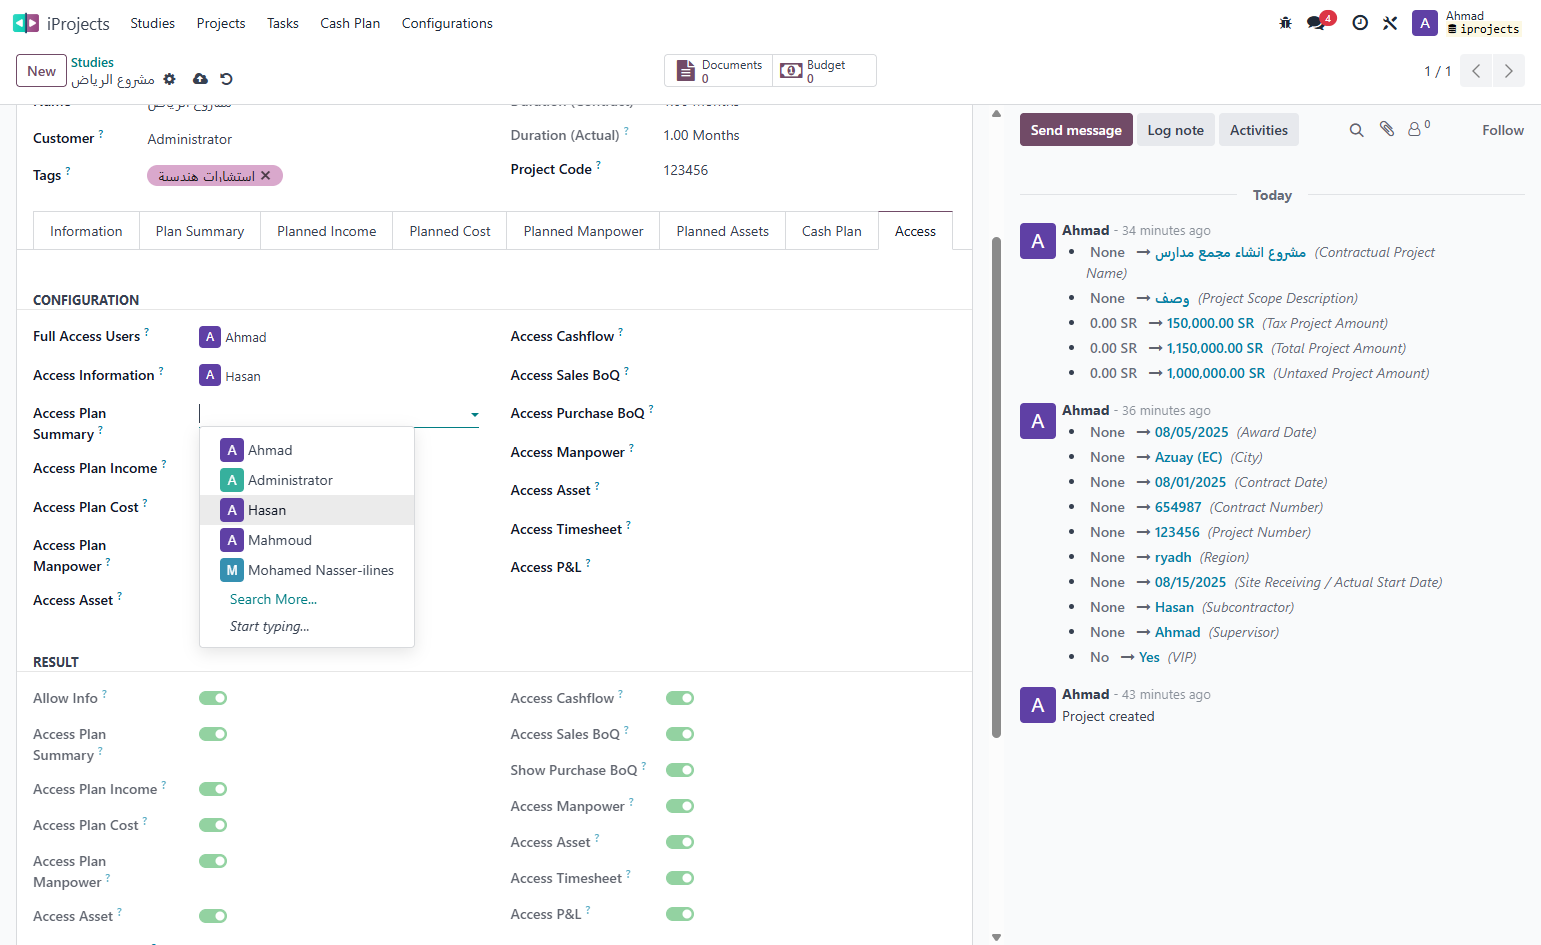Go to next record arrow

tap(1509, 71)
